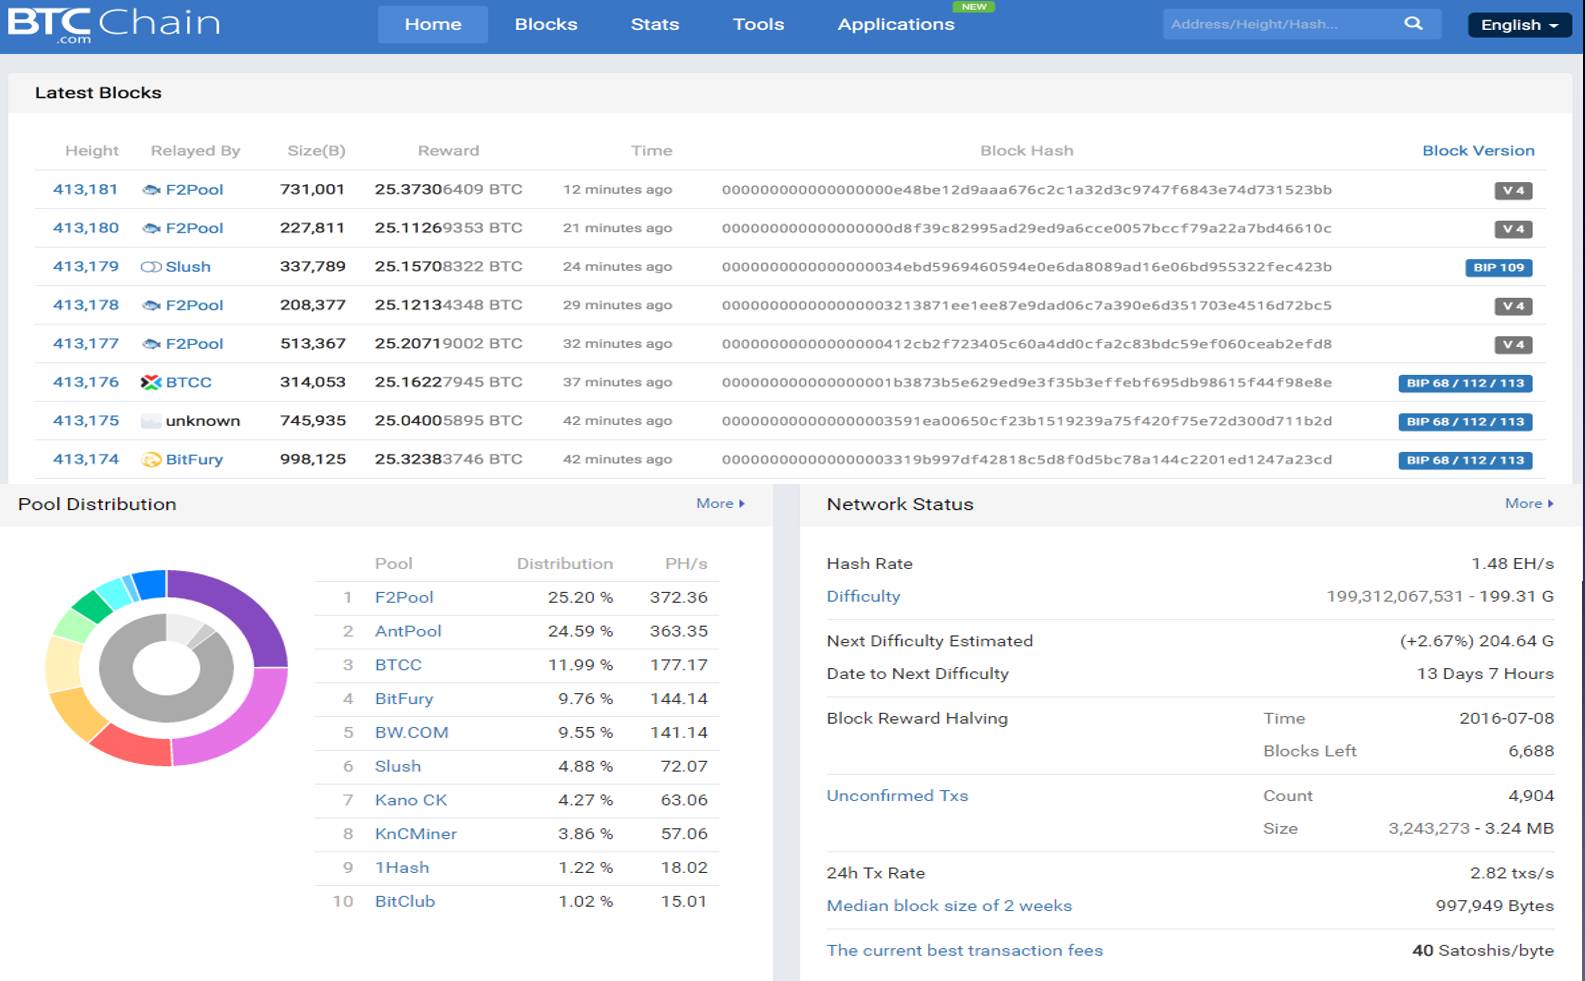Image resolution: width=1585 pixels, height=981 pixels.
Task: Click the hash of block 413,176
Action: [1027, 382]
